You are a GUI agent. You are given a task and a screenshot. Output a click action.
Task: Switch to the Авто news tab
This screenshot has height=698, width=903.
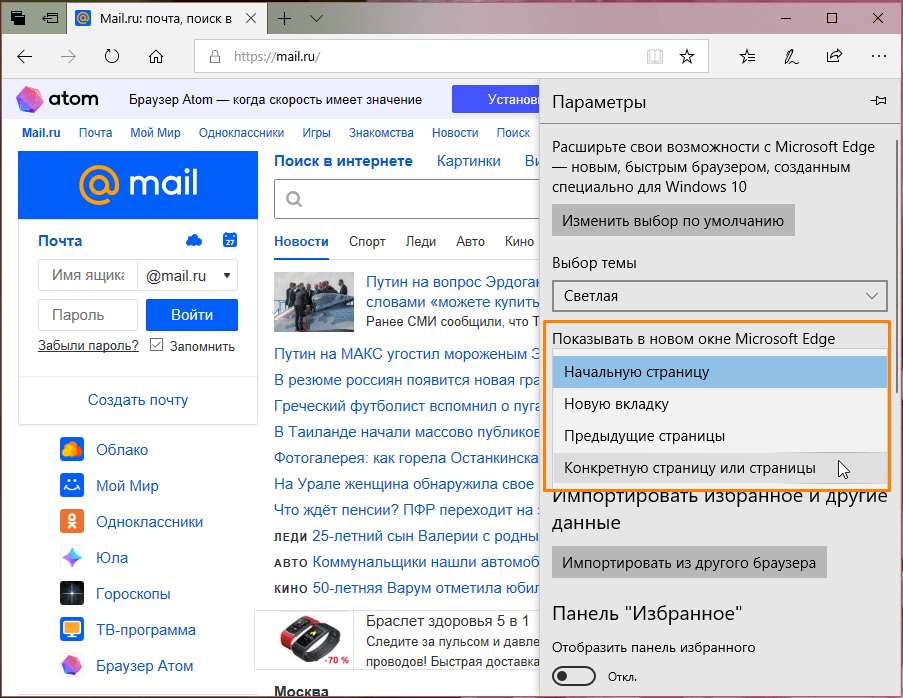pos(471,242)
